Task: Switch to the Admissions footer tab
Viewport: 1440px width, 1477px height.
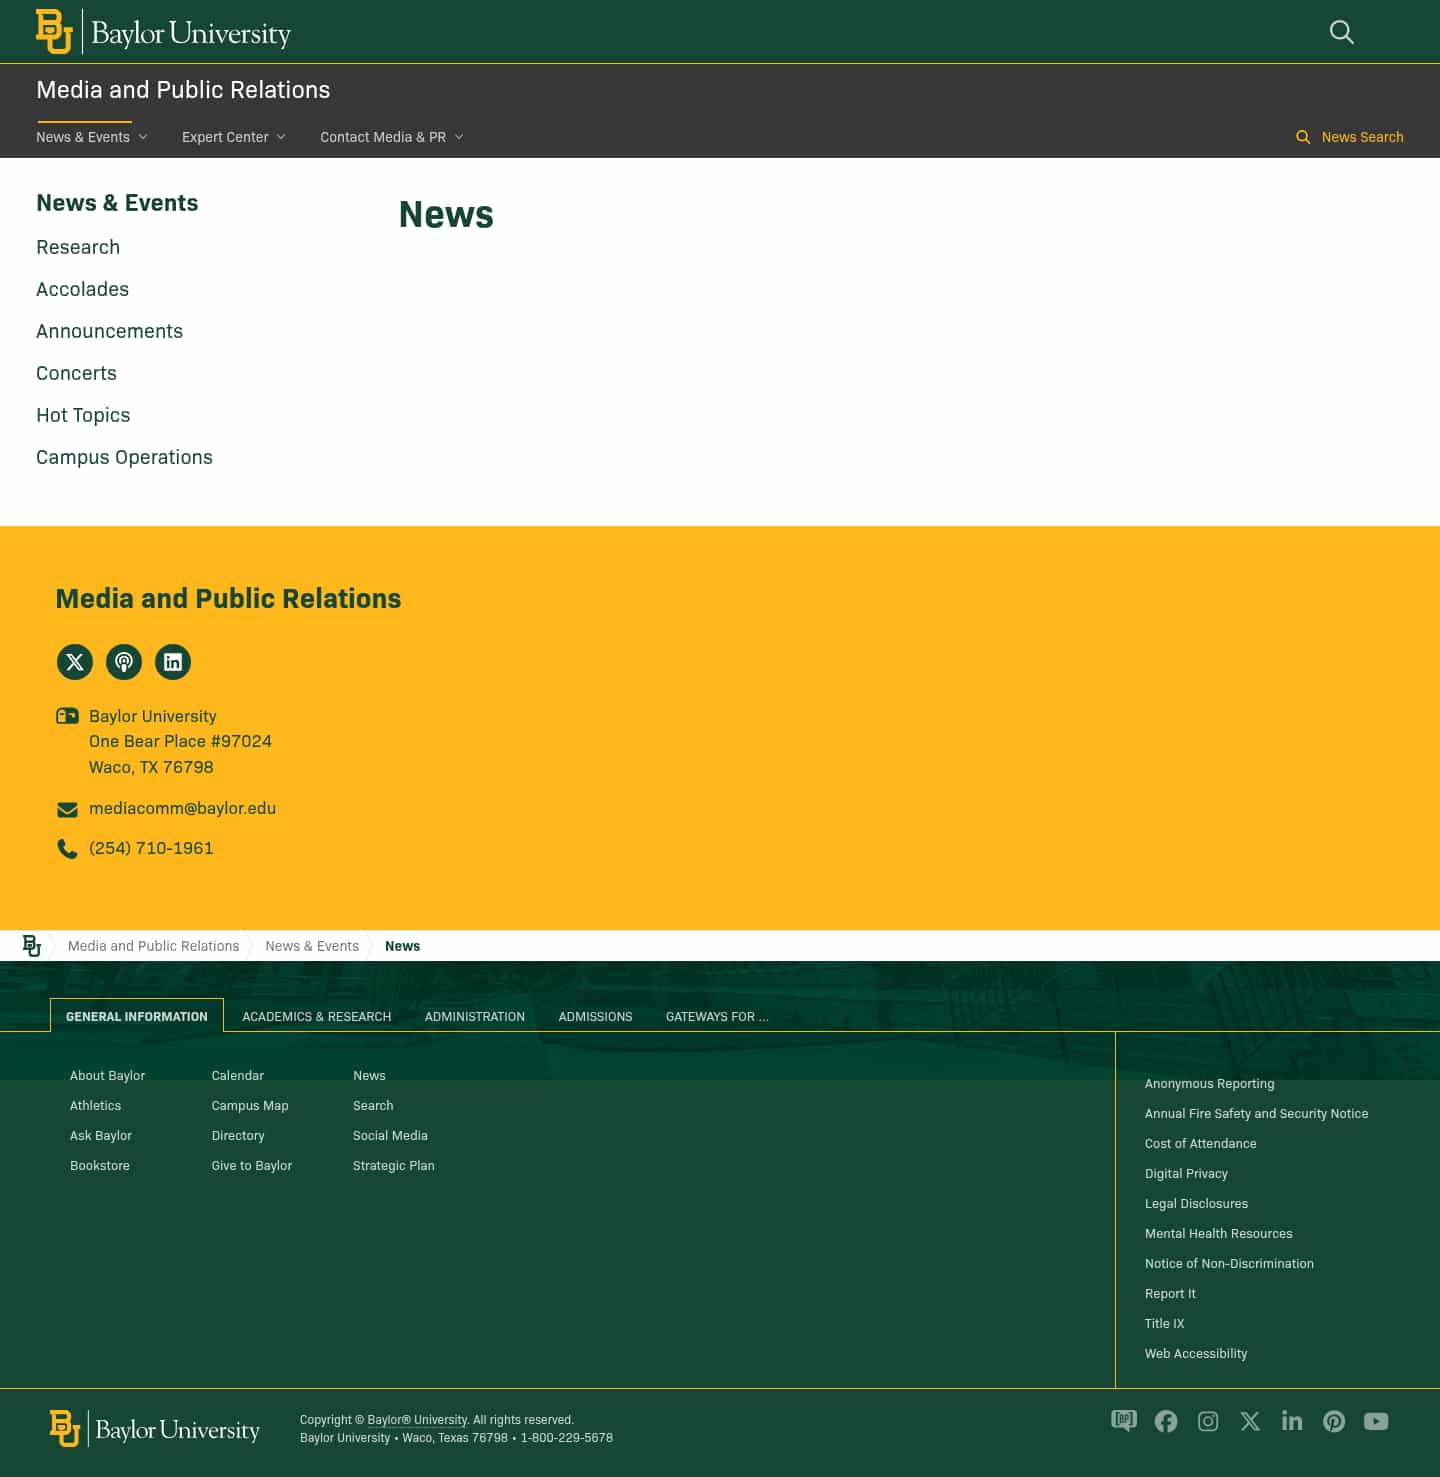Action: coord(595,1016)
